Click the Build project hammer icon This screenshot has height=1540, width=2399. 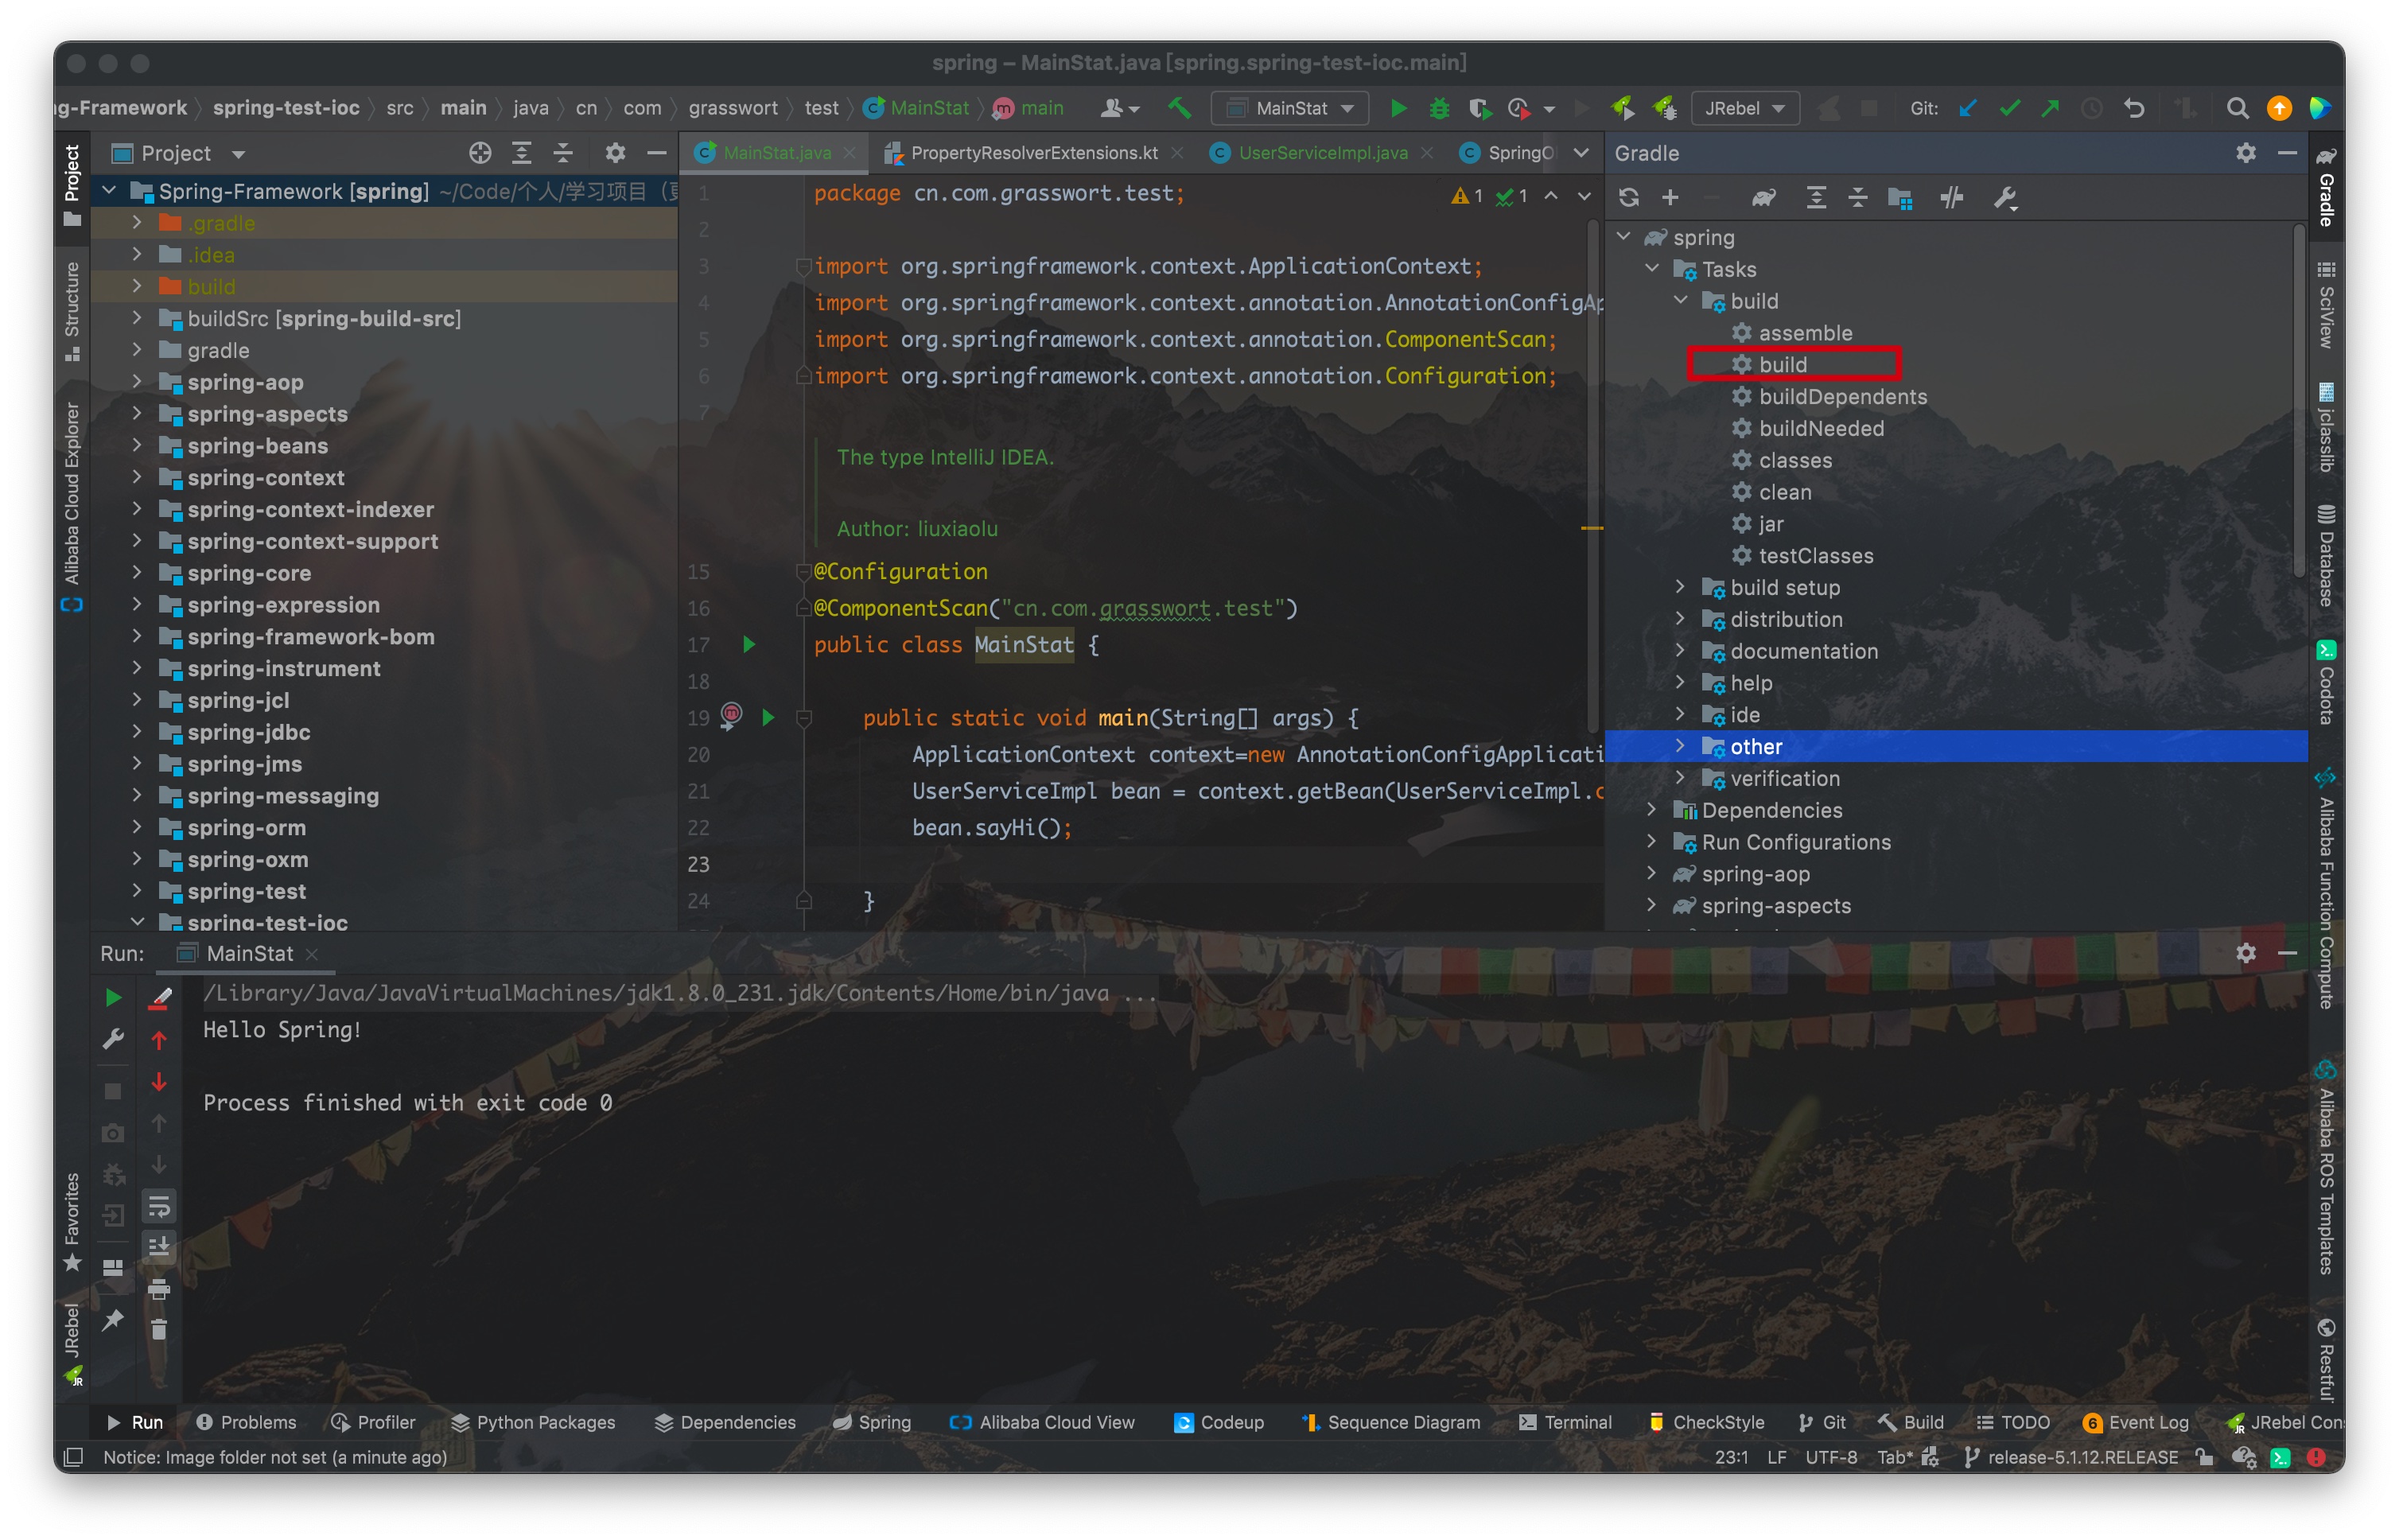pyautogui.click(x=1180, y=108)
